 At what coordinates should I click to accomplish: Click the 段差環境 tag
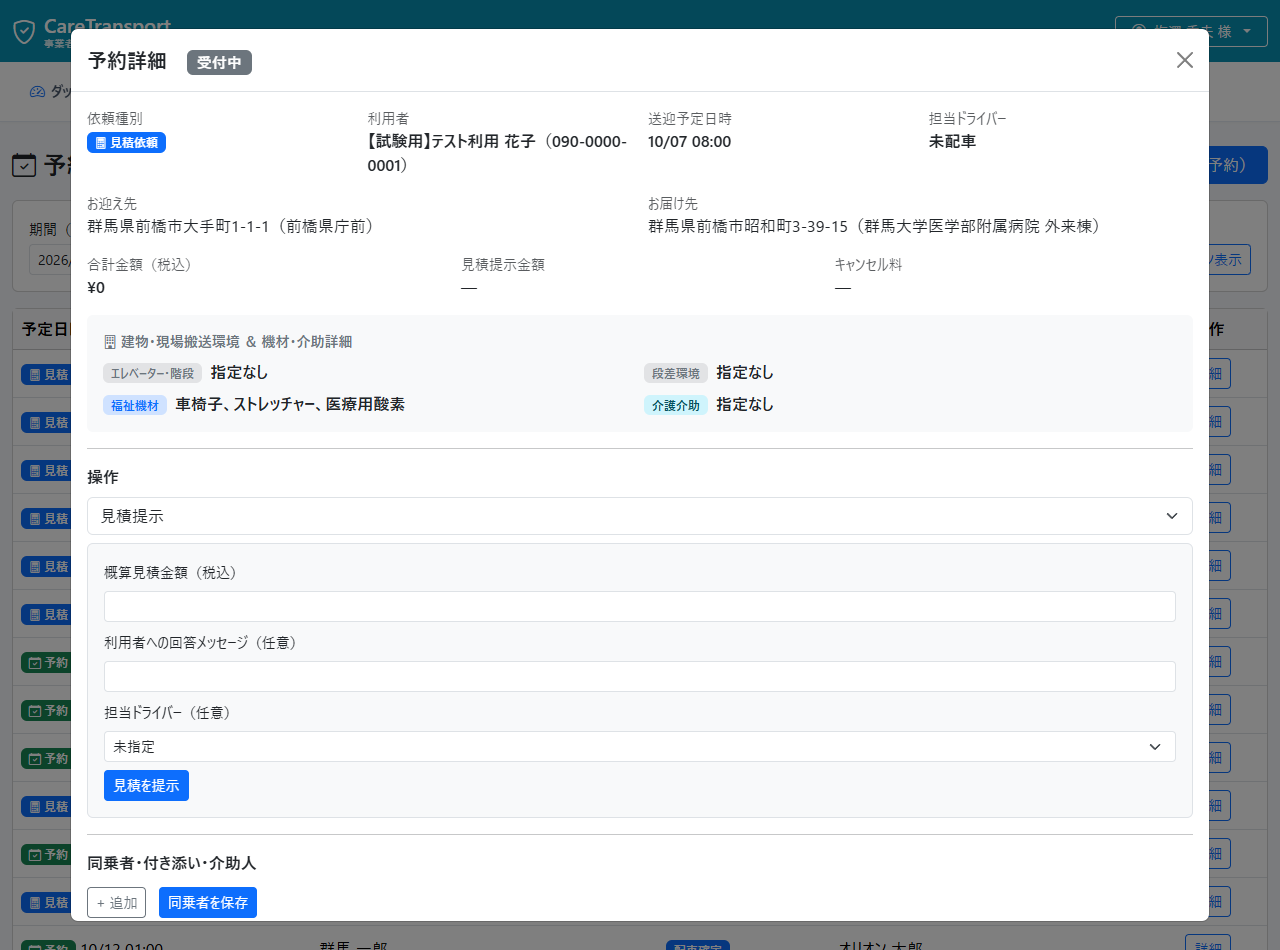click(676, 373)
